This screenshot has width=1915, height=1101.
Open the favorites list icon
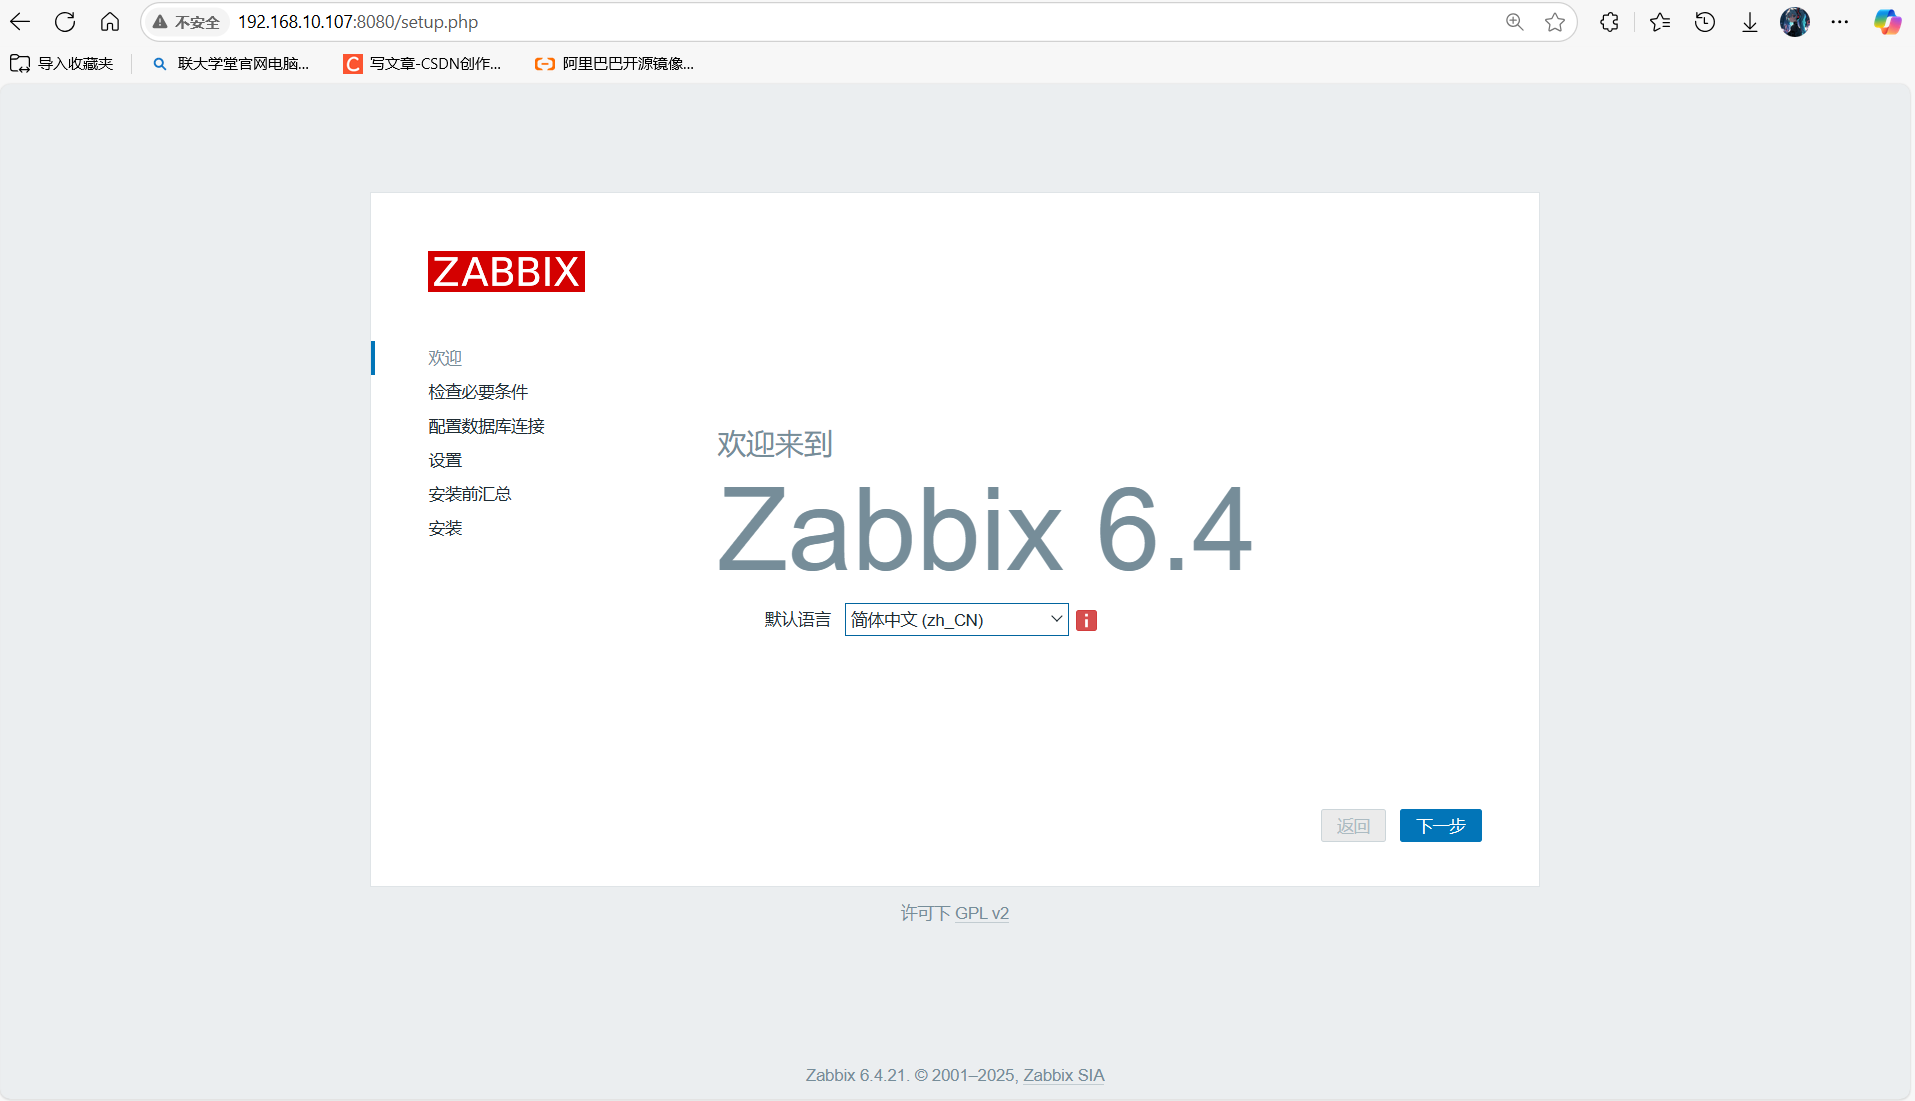pyautogui.click(x=1660, y=22)
